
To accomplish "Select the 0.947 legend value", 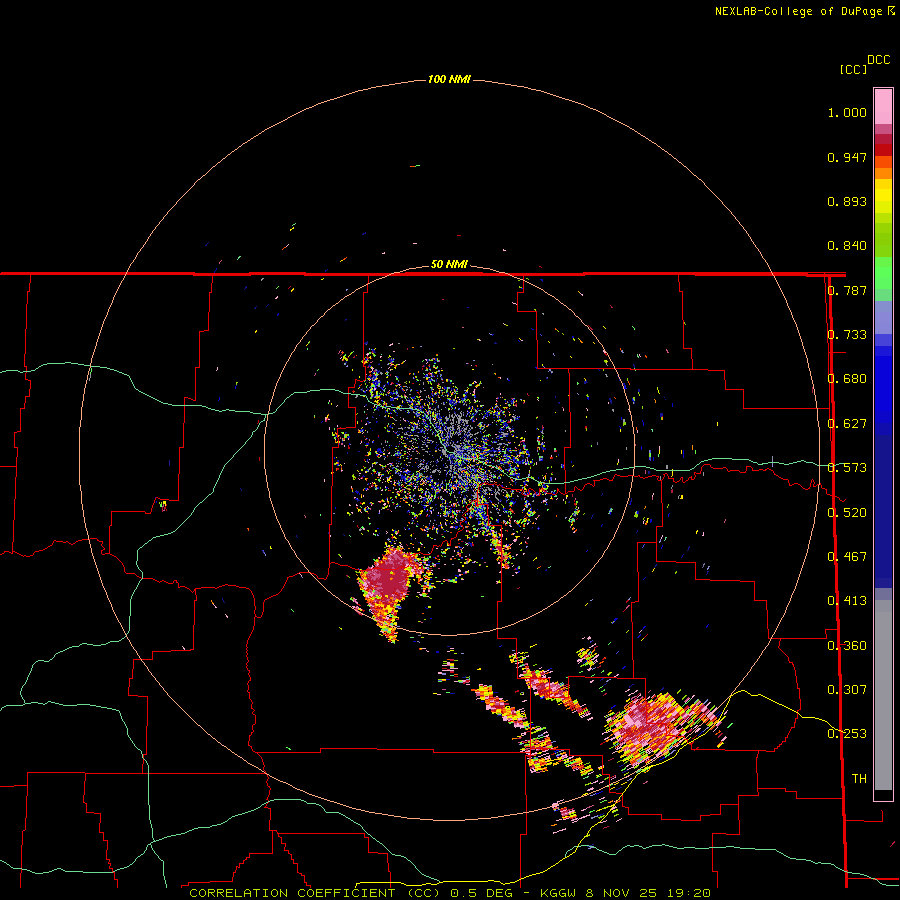I will point(847,157).
